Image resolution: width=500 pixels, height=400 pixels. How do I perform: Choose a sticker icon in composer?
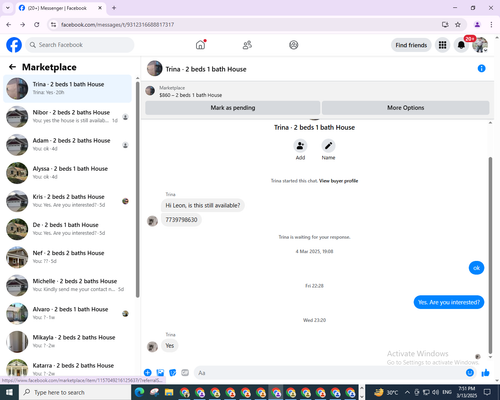pyautogui.click(x=173, y=373)
